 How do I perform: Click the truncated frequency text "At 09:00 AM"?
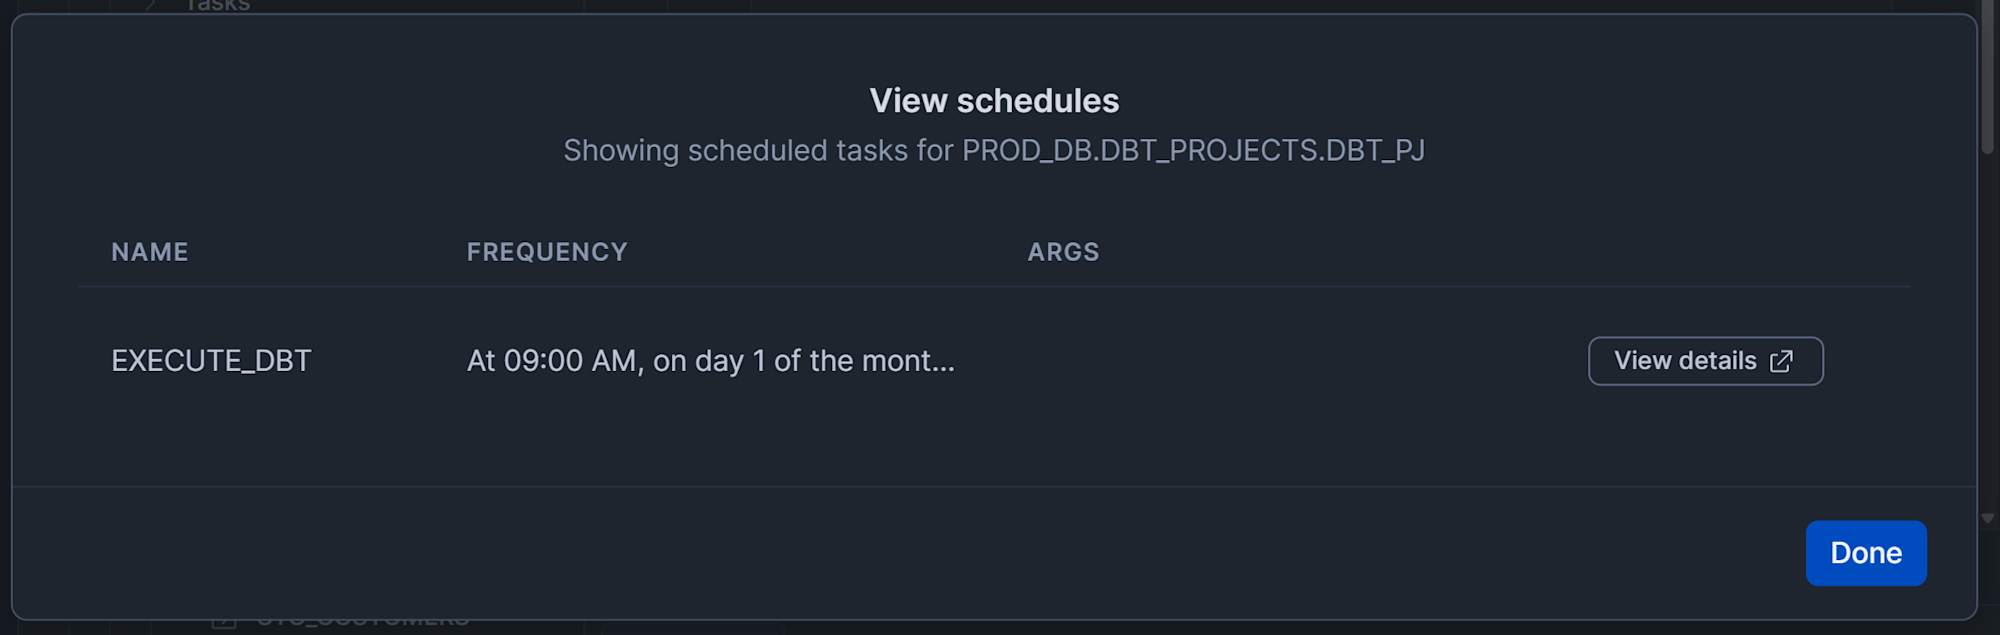pyautogui.click(x=710, y=361)
